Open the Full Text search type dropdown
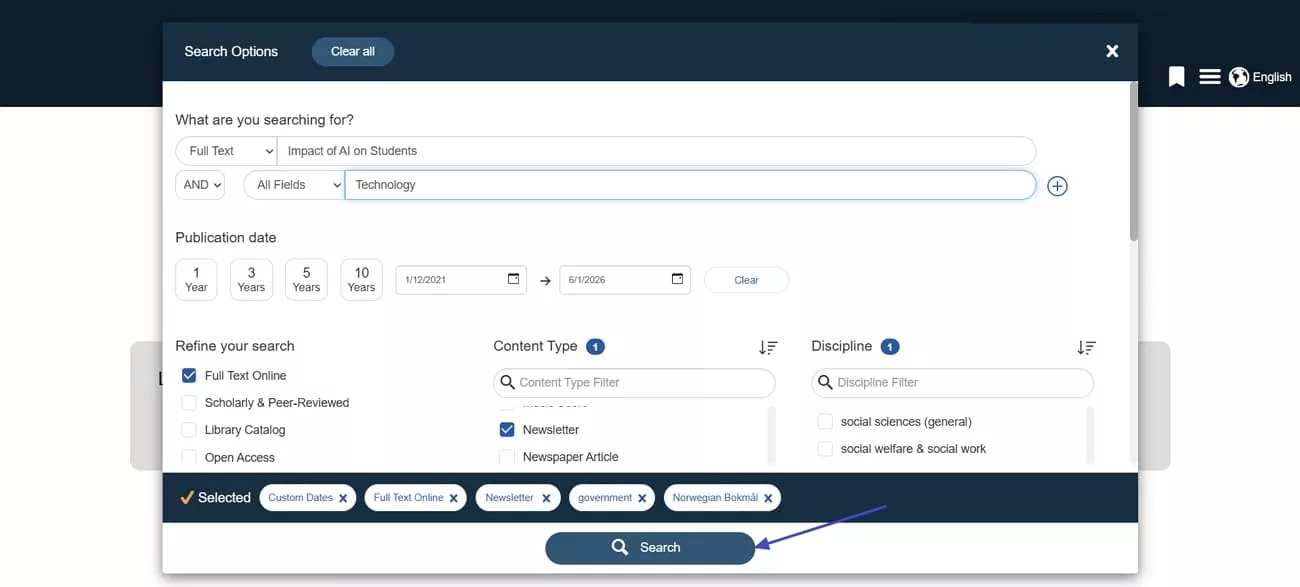Viewport: 1300px width, 587px height. pos(226,150)
